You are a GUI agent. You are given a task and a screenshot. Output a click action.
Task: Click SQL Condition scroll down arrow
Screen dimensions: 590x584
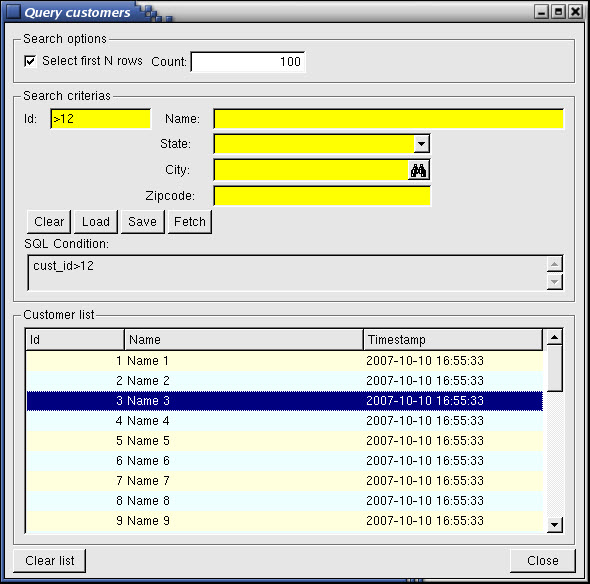(554, 281)
